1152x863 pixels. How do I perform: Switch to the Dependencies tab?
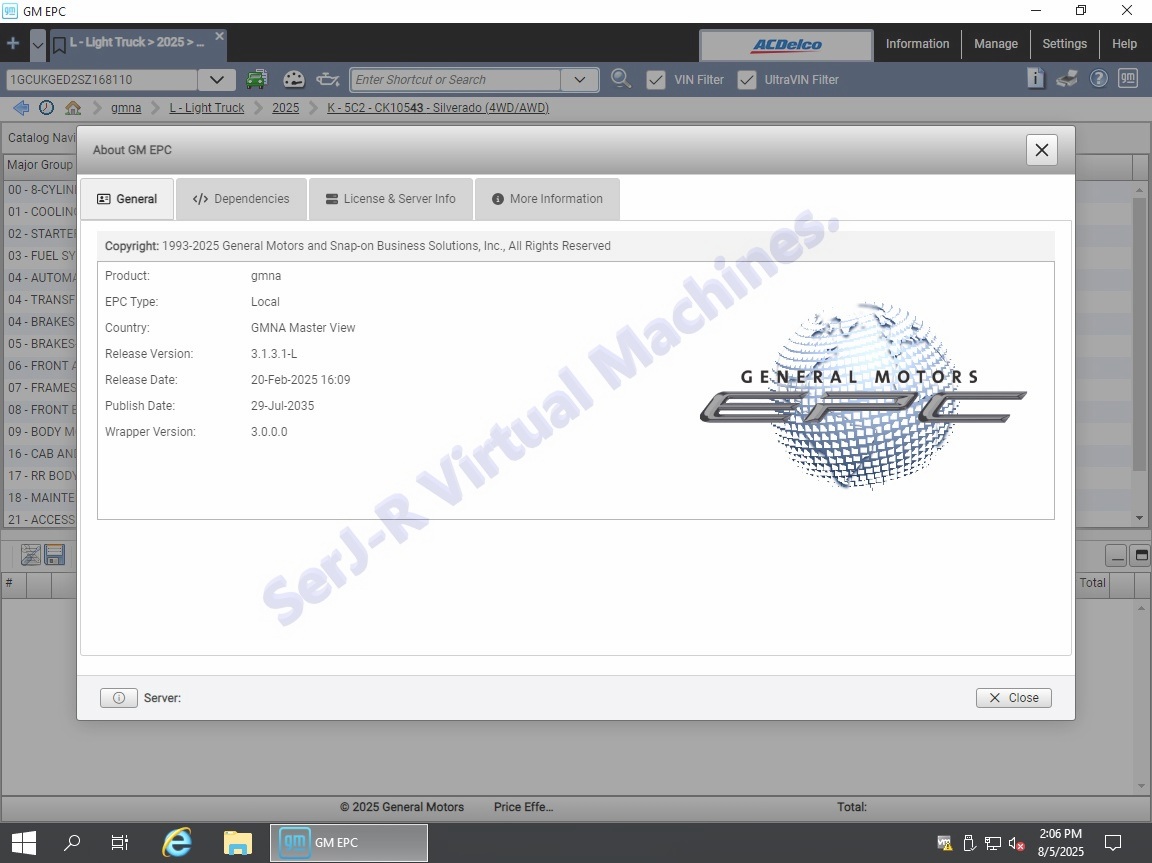pos(241,199)
